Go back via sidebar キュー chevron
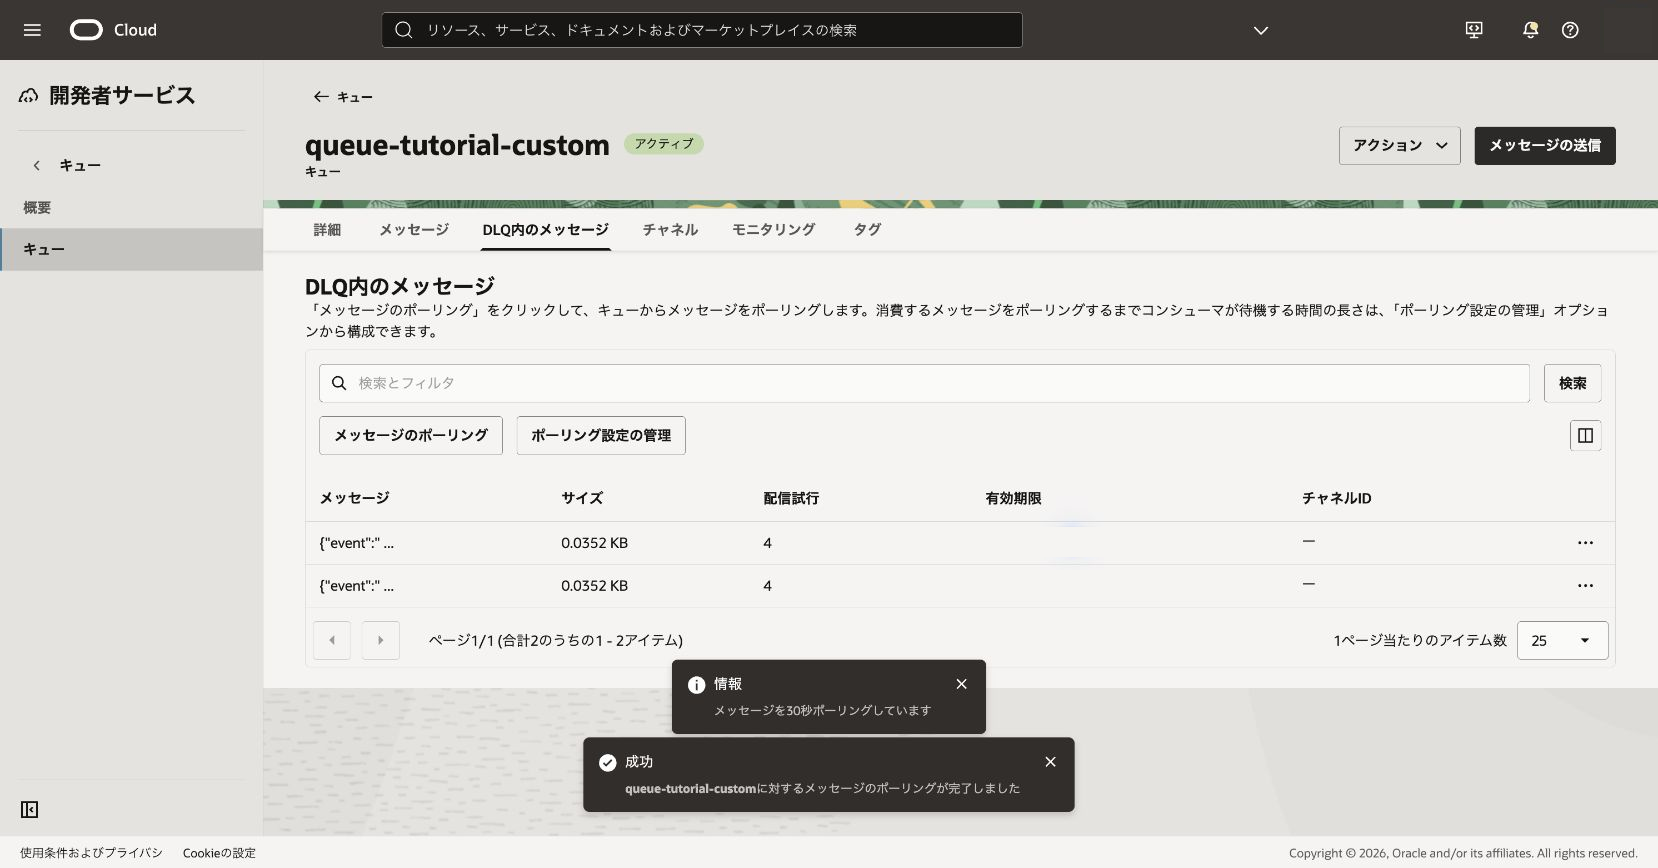This screenshot has width=1658, height=868. tap(37, 165)
